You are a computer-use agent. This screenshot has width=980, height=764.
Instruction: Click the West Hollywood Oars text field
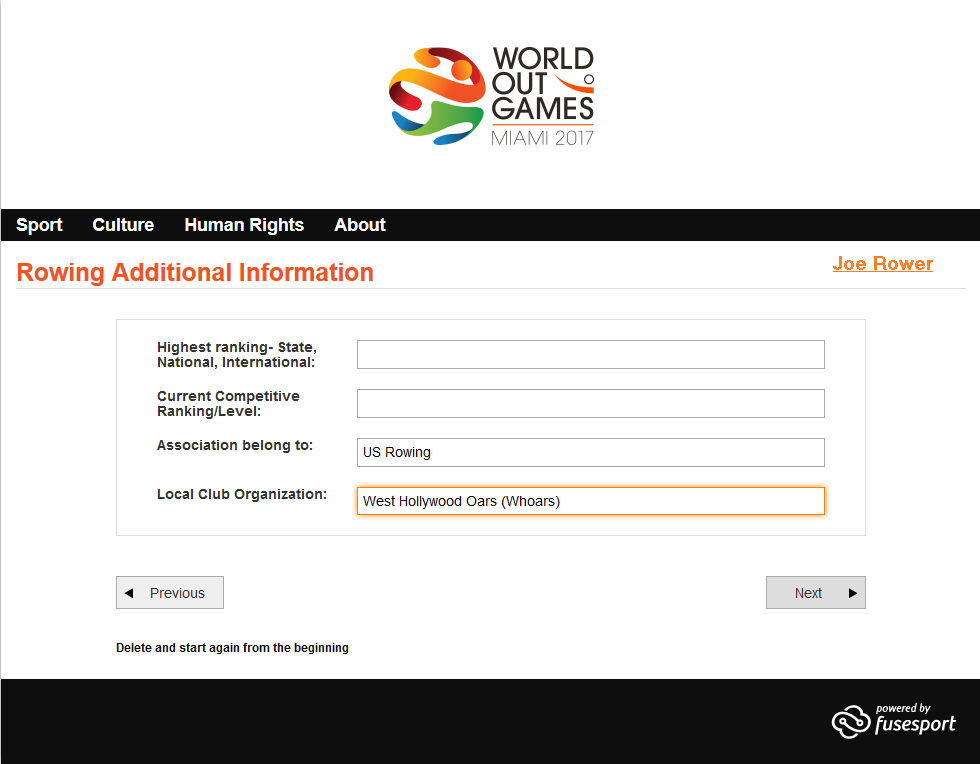[x=590, y=501]
